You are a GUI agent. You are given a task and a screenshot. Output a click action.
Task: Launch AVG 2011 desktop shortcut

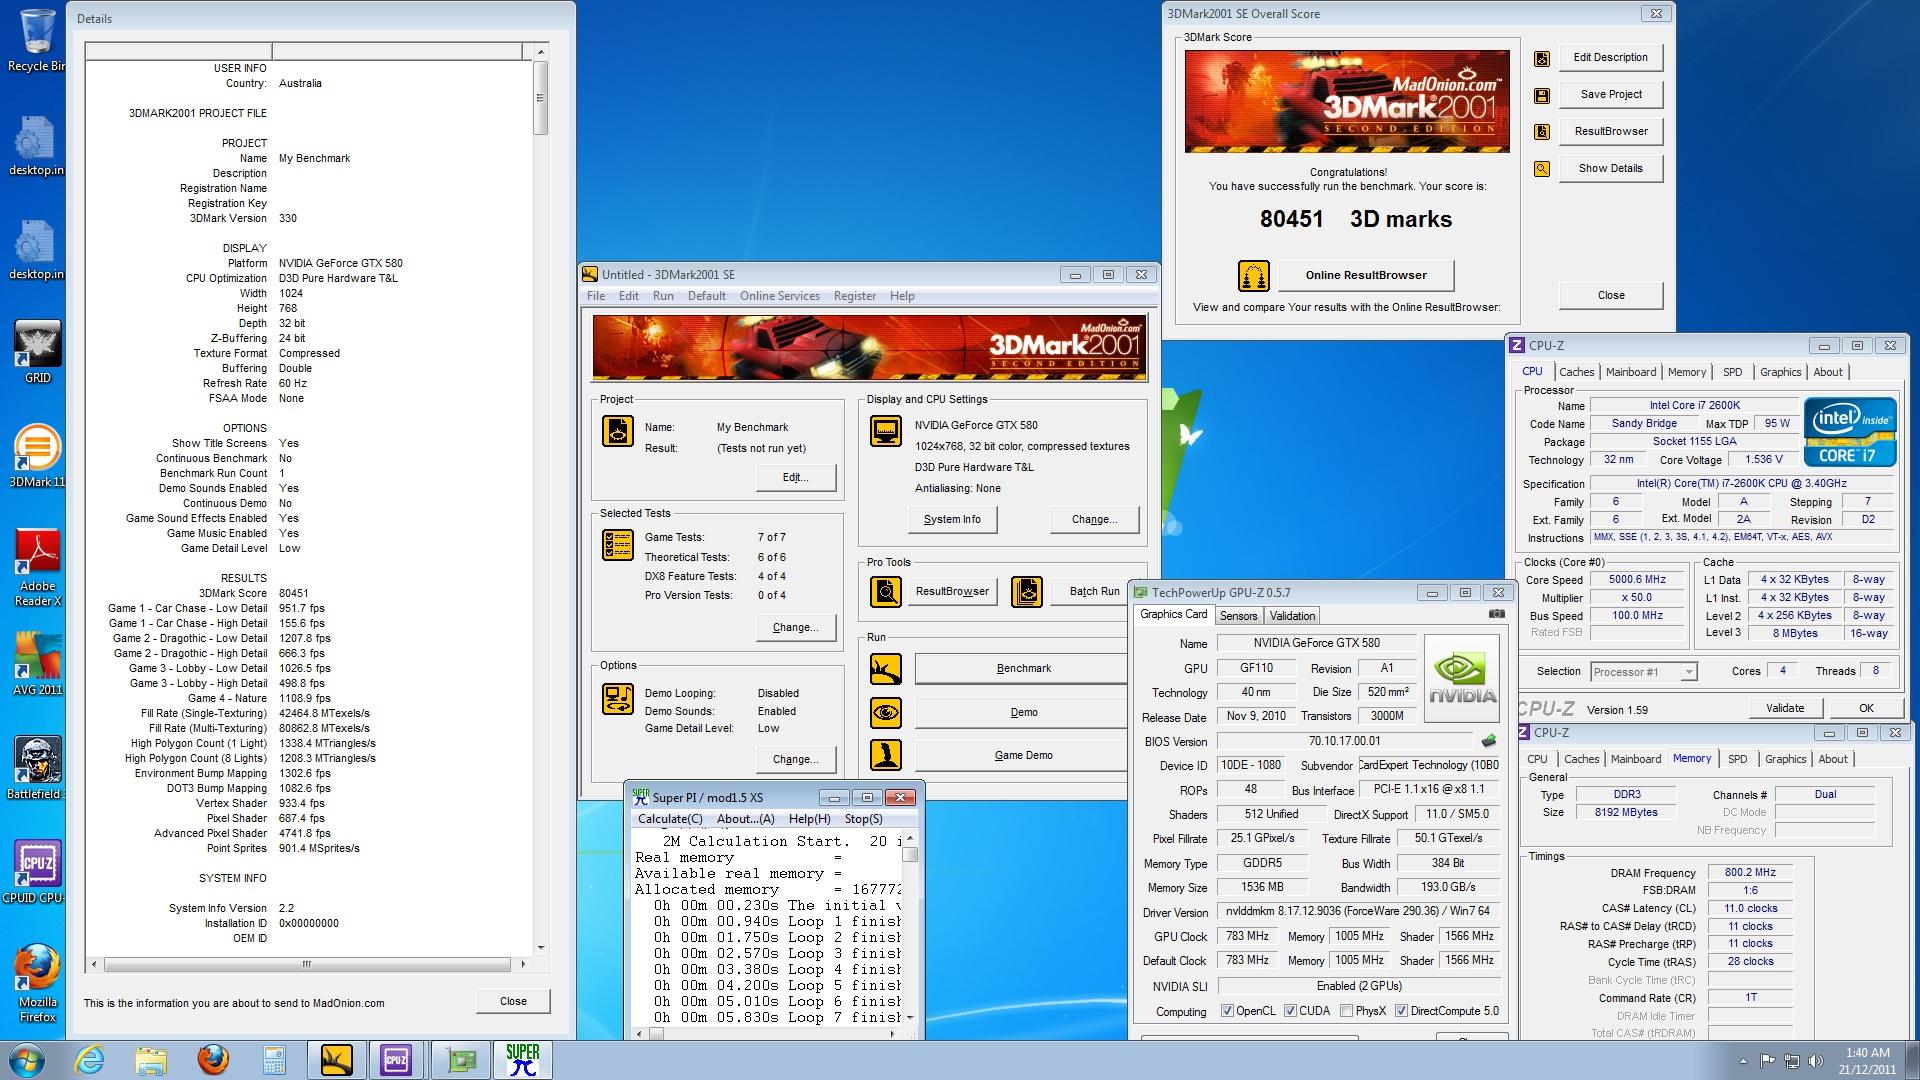(x=37, y=663)
